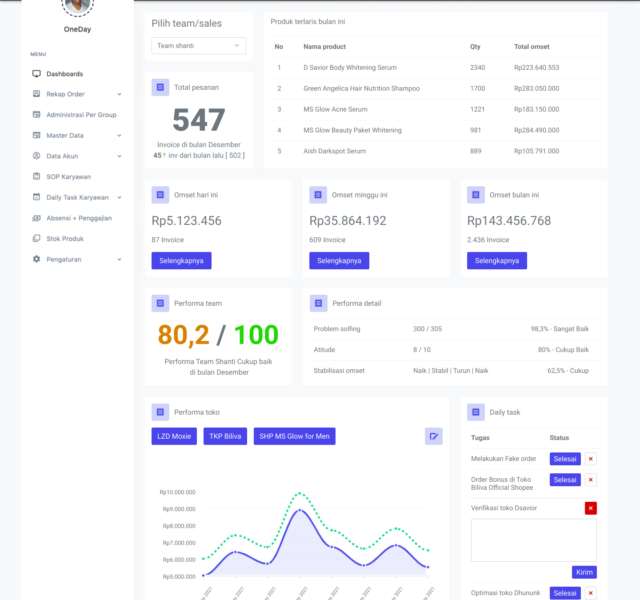
Task: Open the Absensi + Penggajian menu
Action: [79, 218]
